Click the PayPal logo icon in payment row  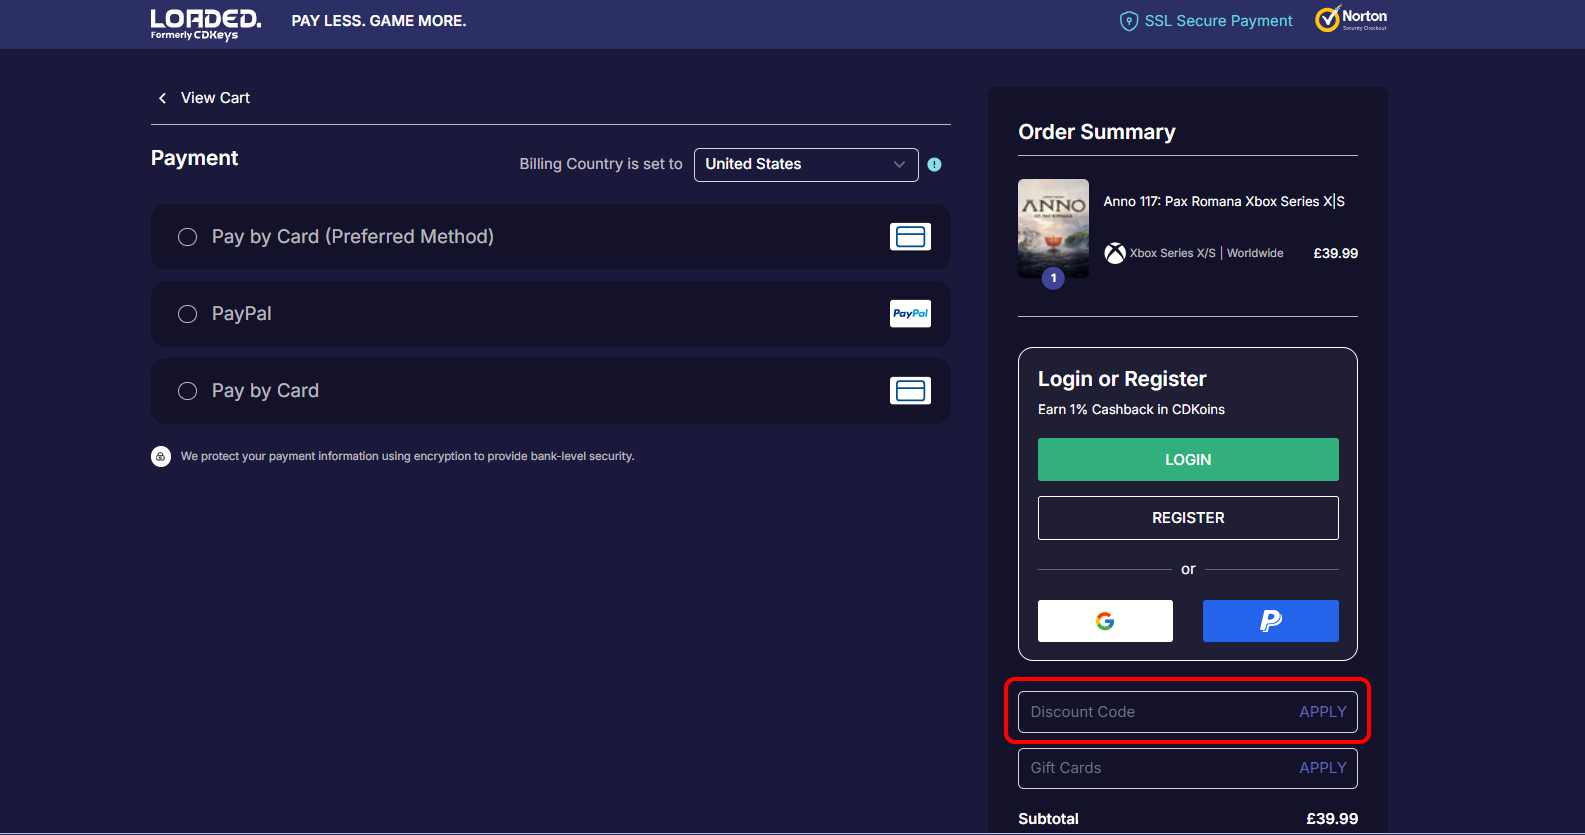click(x=910, y=314)
